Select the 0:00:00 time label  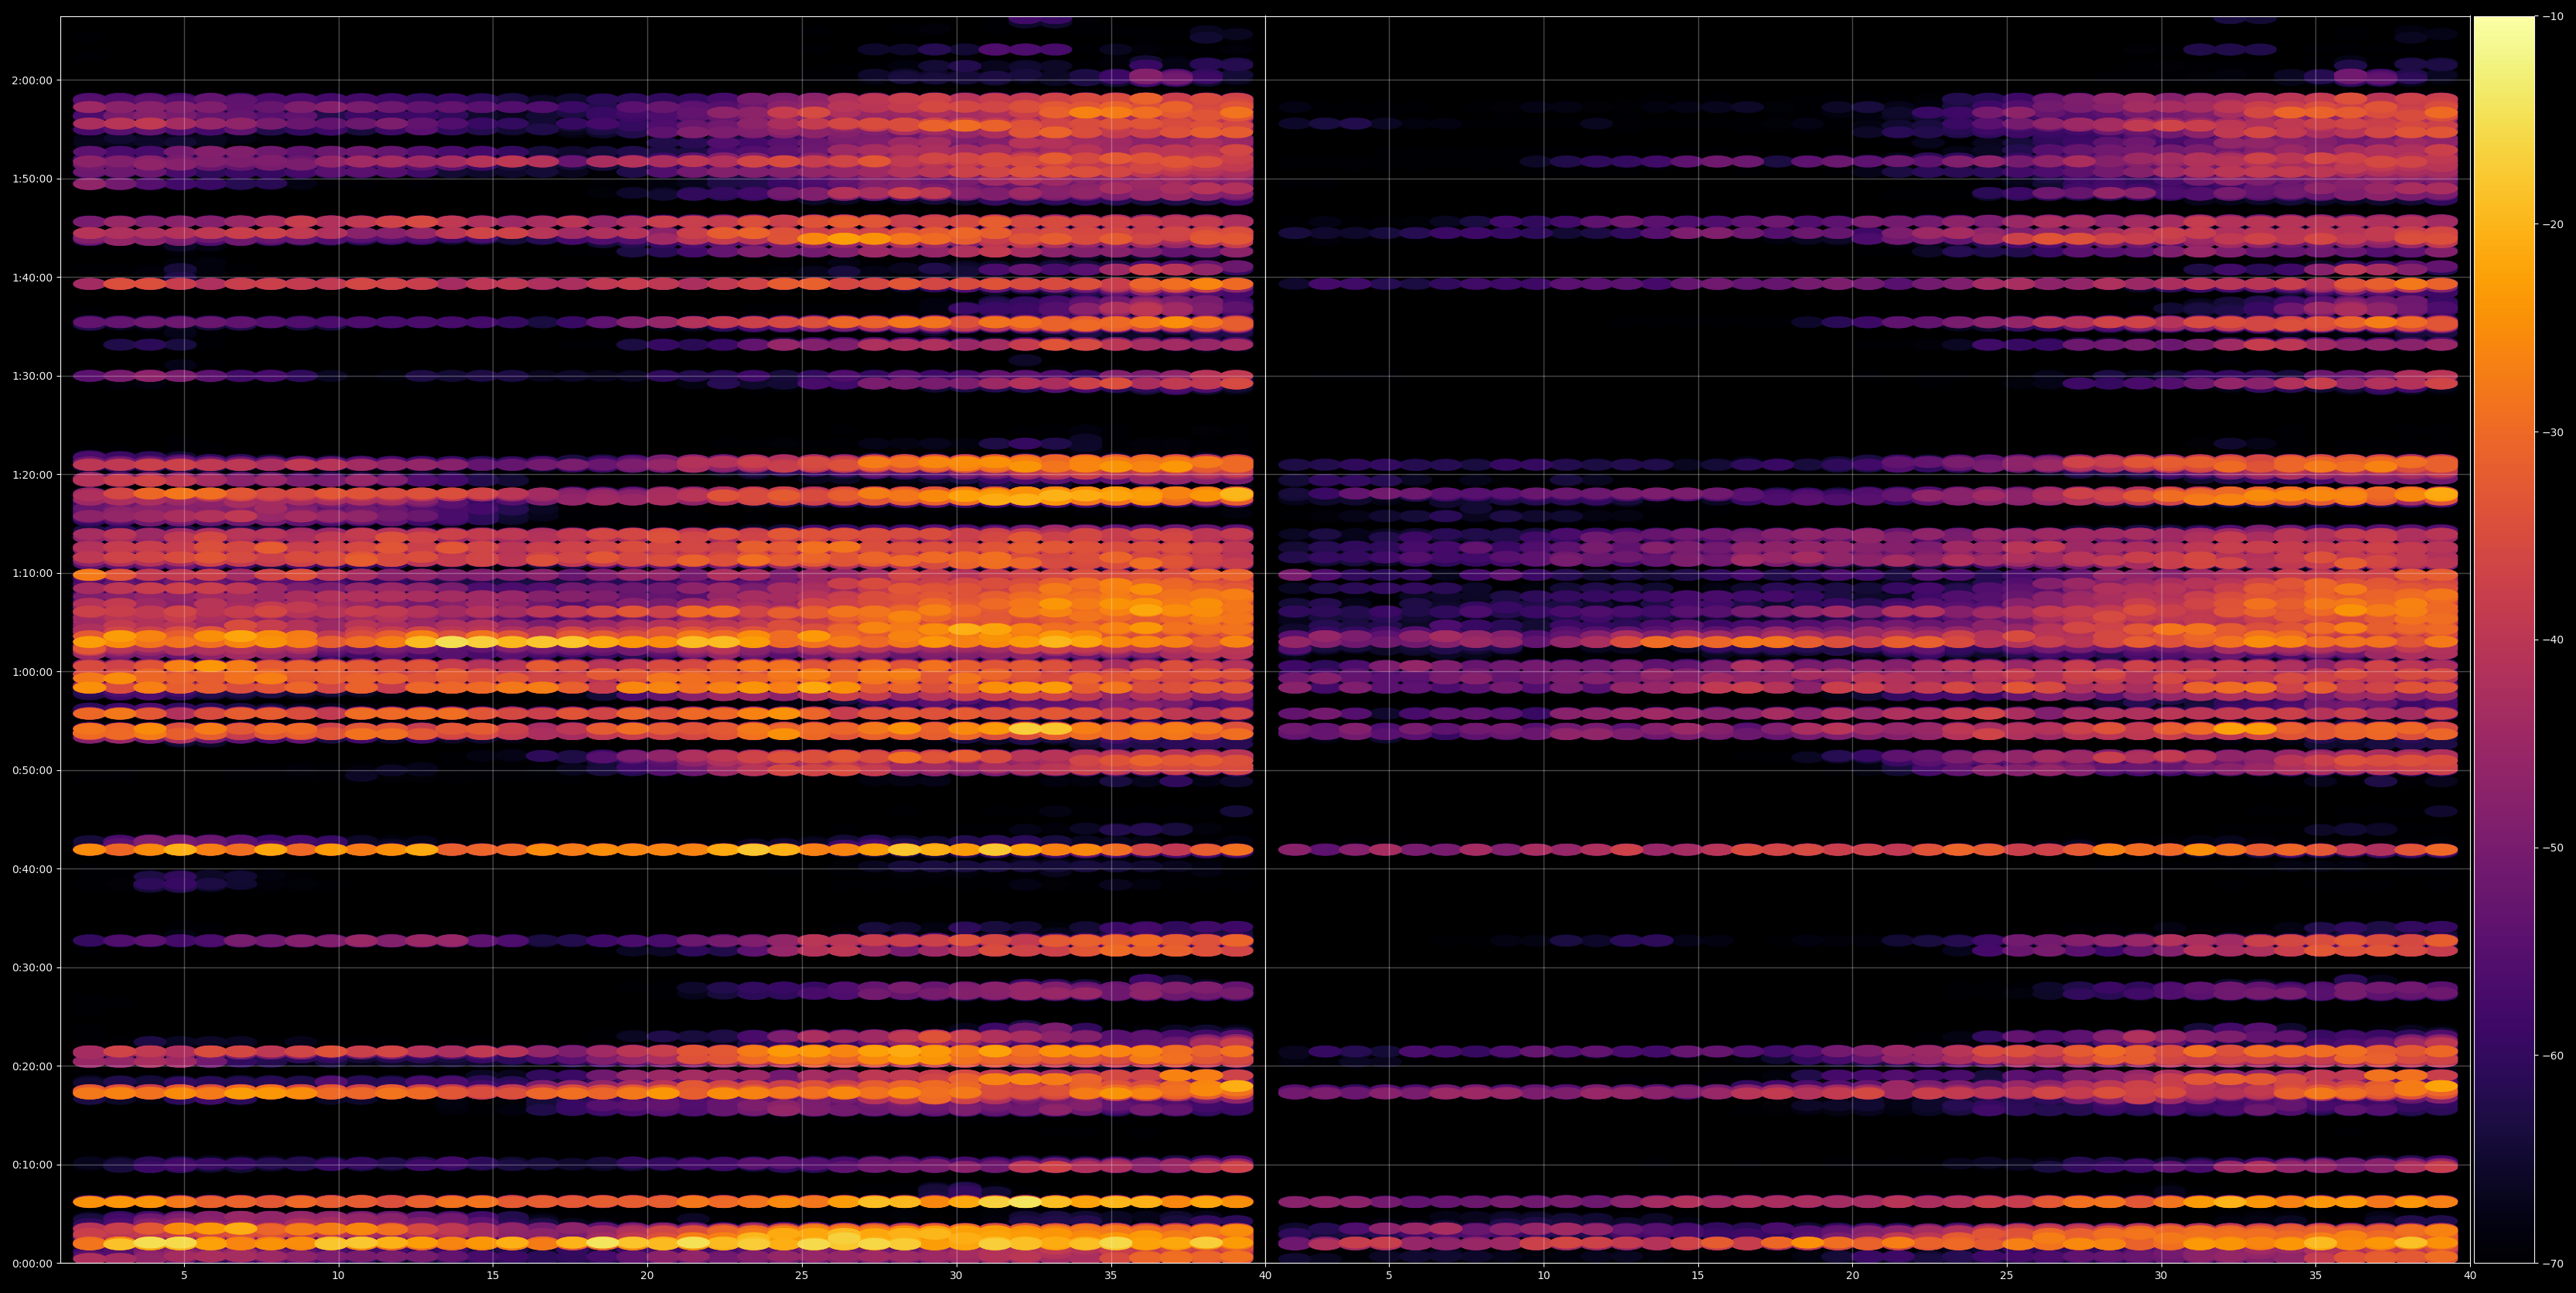pos(32,1263)
